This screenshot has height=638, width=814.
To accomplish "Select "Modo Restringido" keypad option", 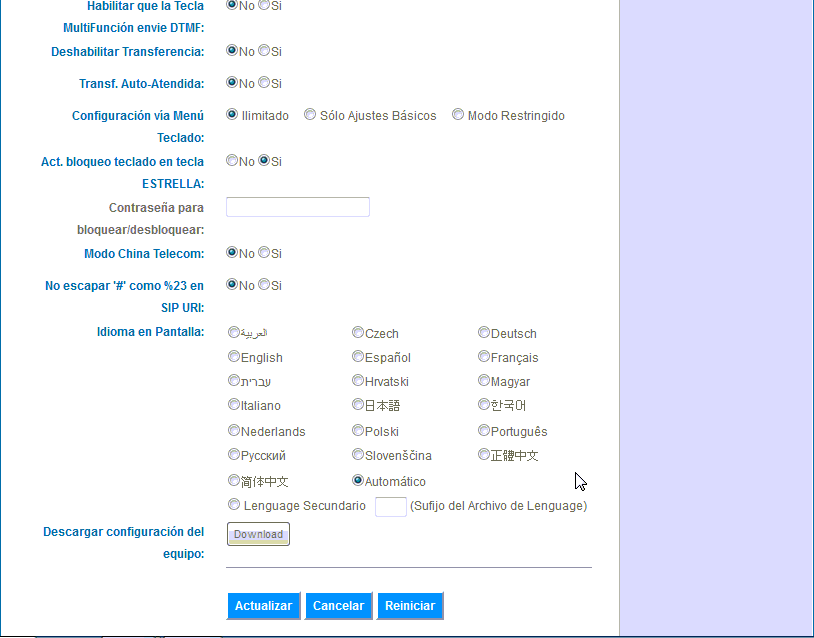I will [x=457, y=114].
